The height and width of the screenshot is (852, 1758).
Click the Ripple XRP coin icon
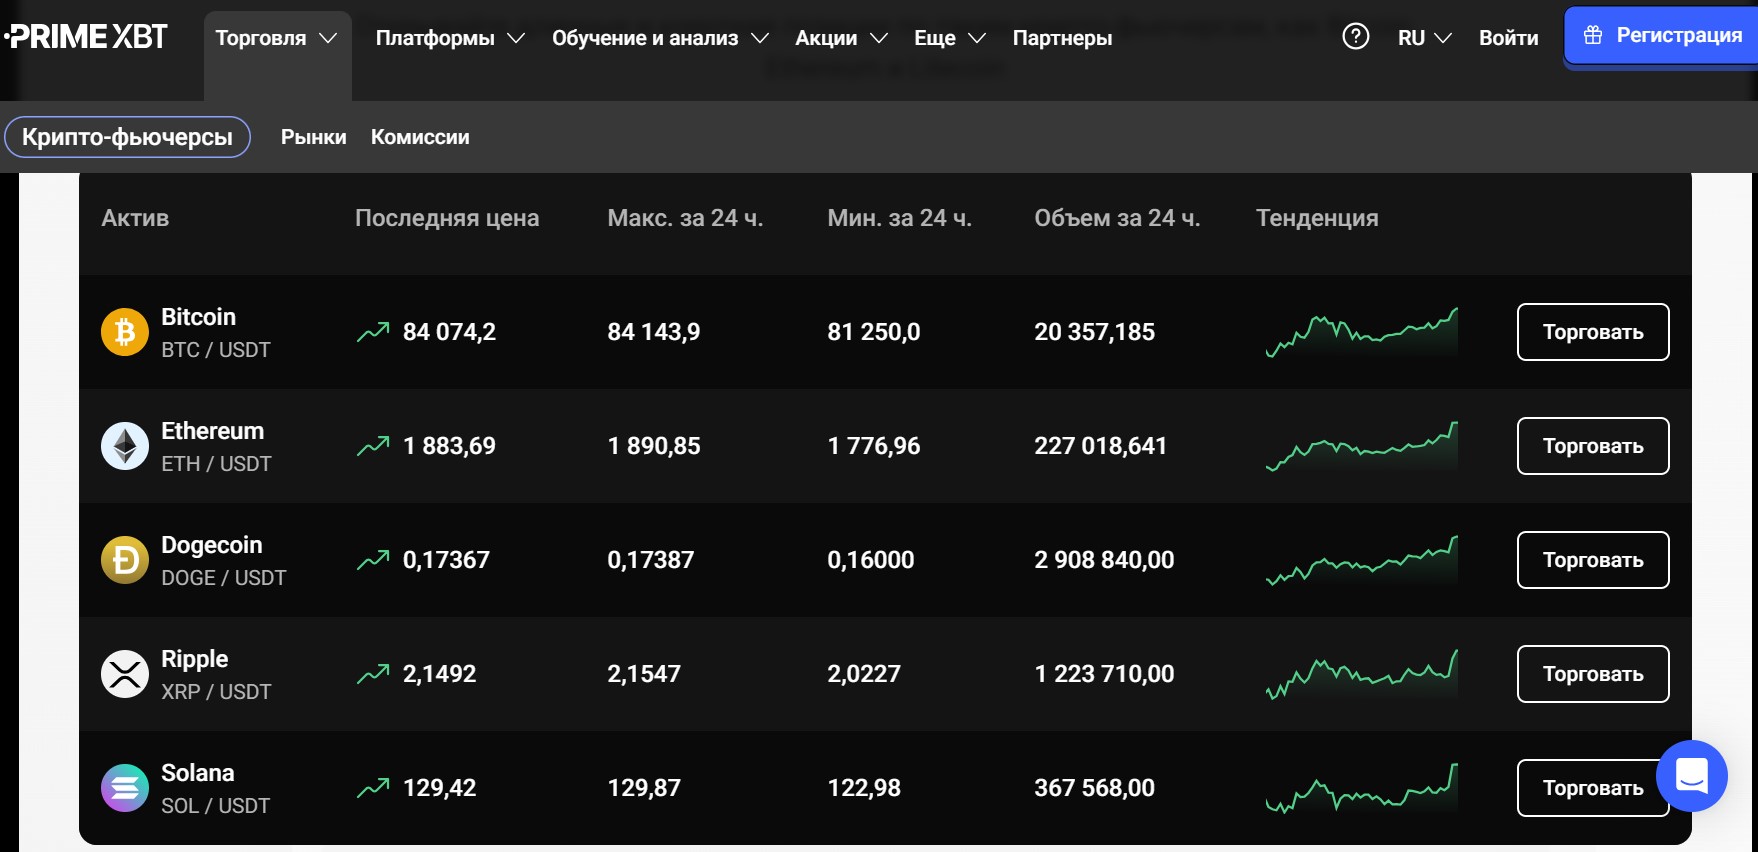coord(125,674)
